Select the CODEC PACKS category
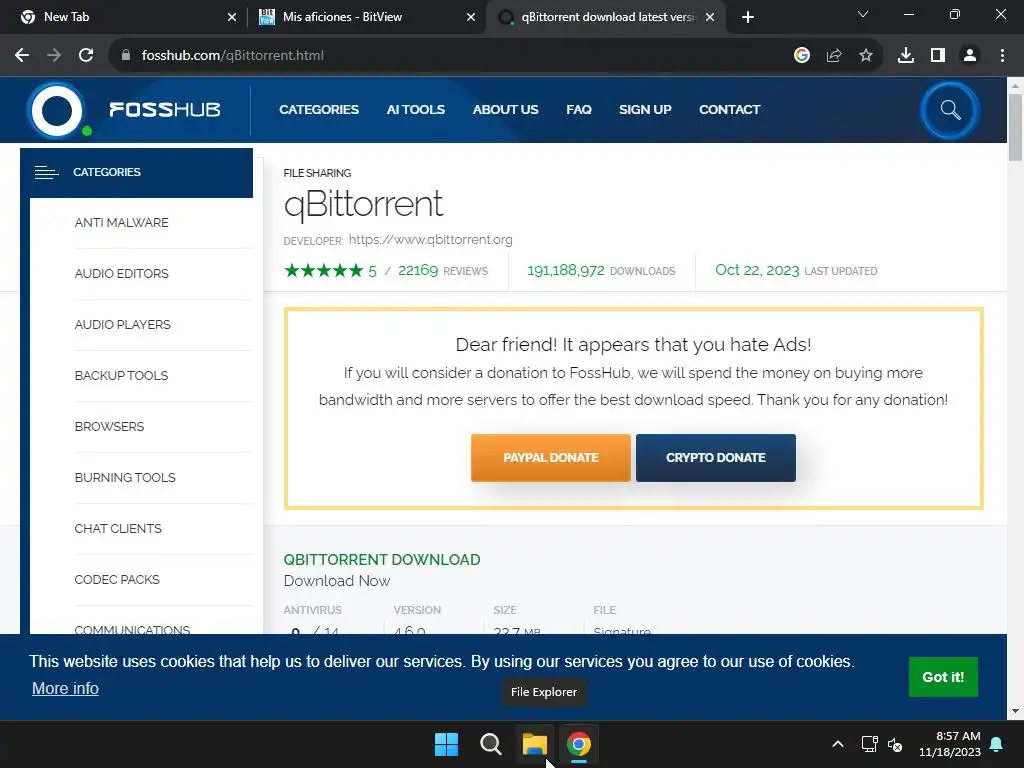 pos(117,579)
